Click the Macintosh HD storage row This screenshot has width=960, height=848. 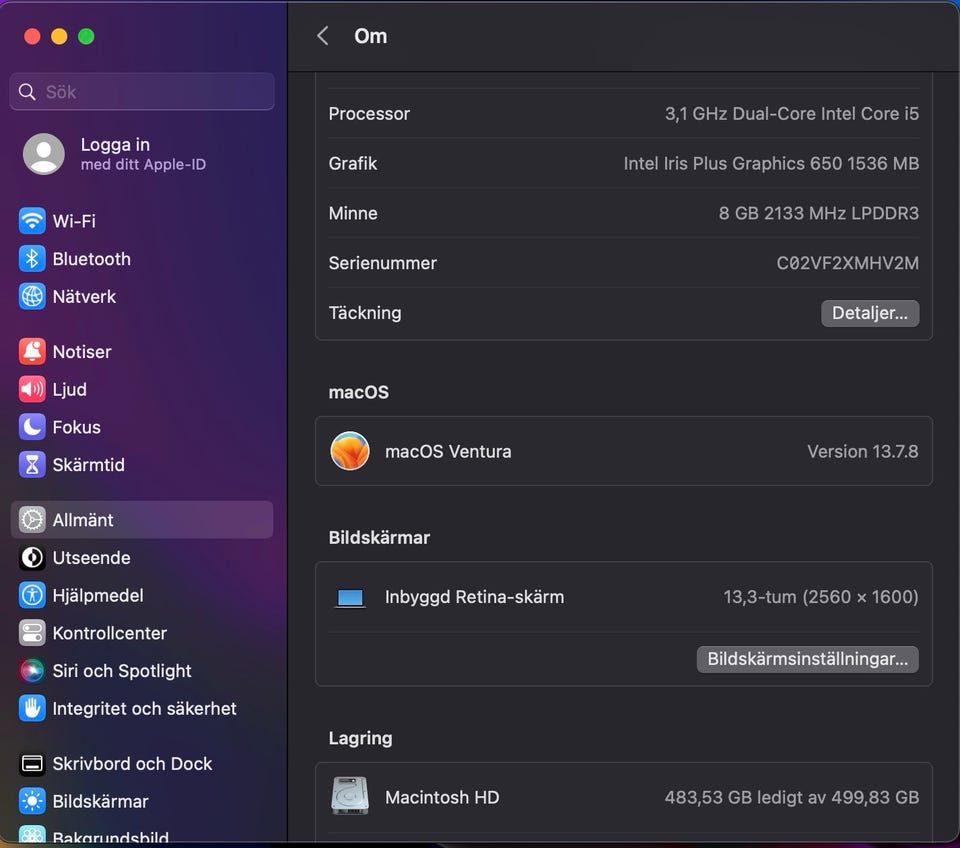pyautogui.click(x=623, y=797)
